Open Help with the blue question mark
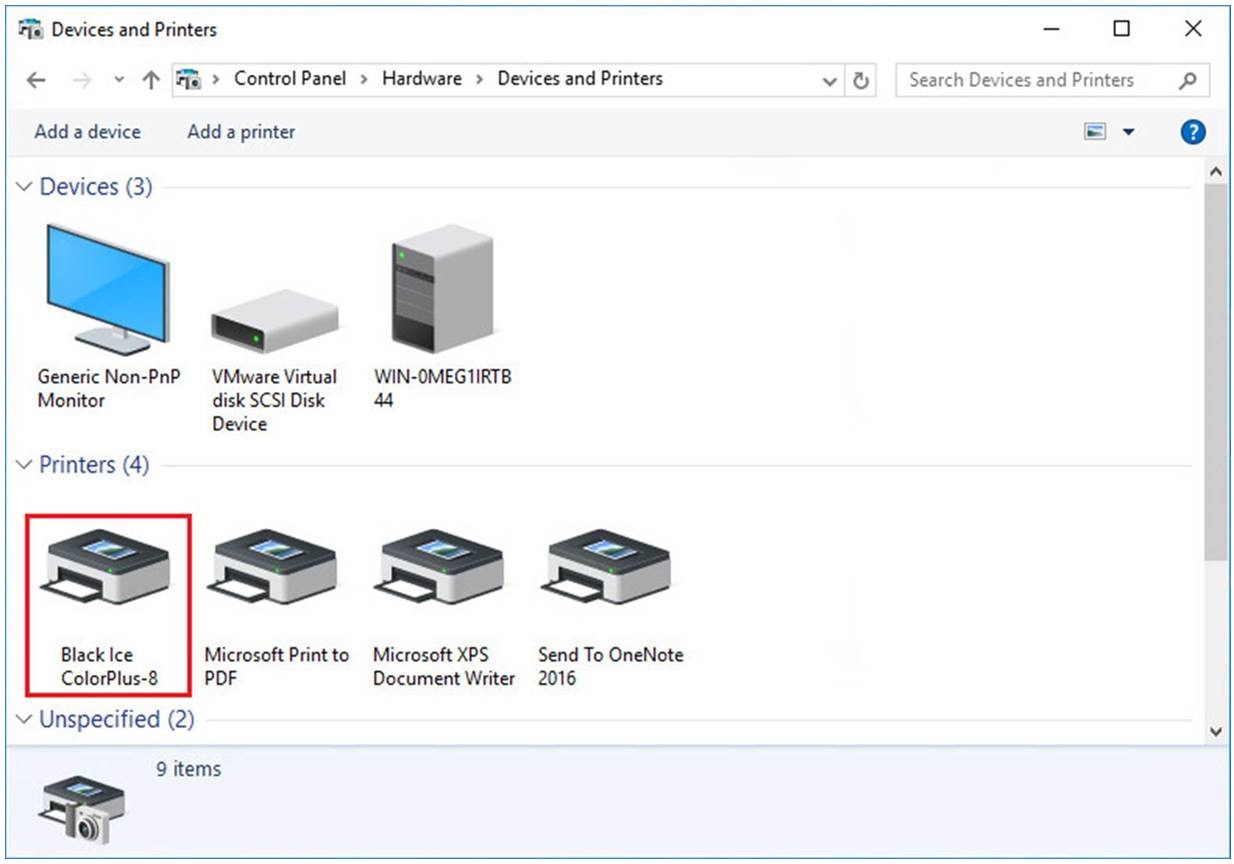The height and width of the screenshot is (864, 1234). 1192,132
